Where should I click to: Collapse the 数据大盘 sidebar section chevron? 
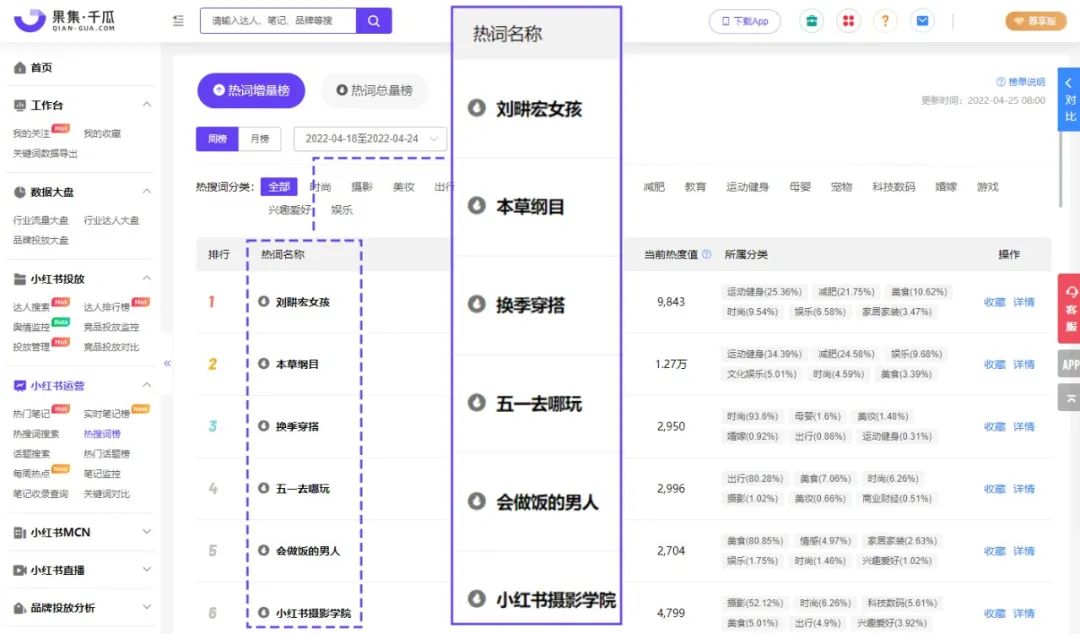(147, 192)
